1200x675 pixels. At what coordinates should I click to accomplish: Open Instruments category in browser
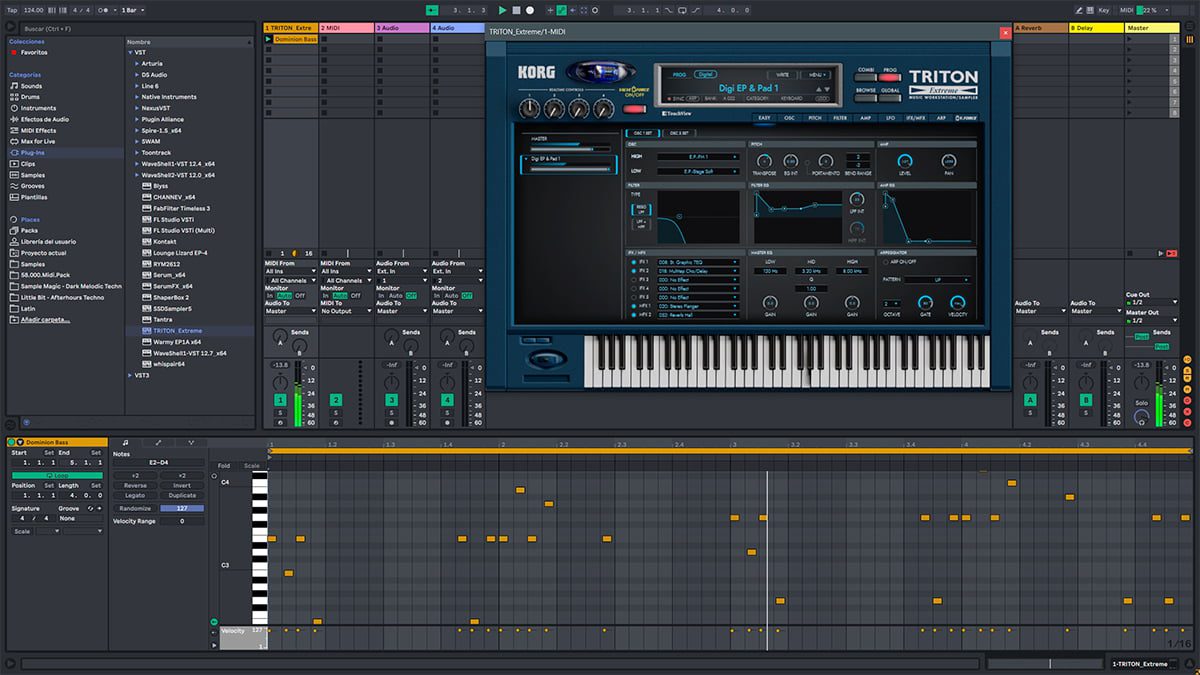click(38, 108)
